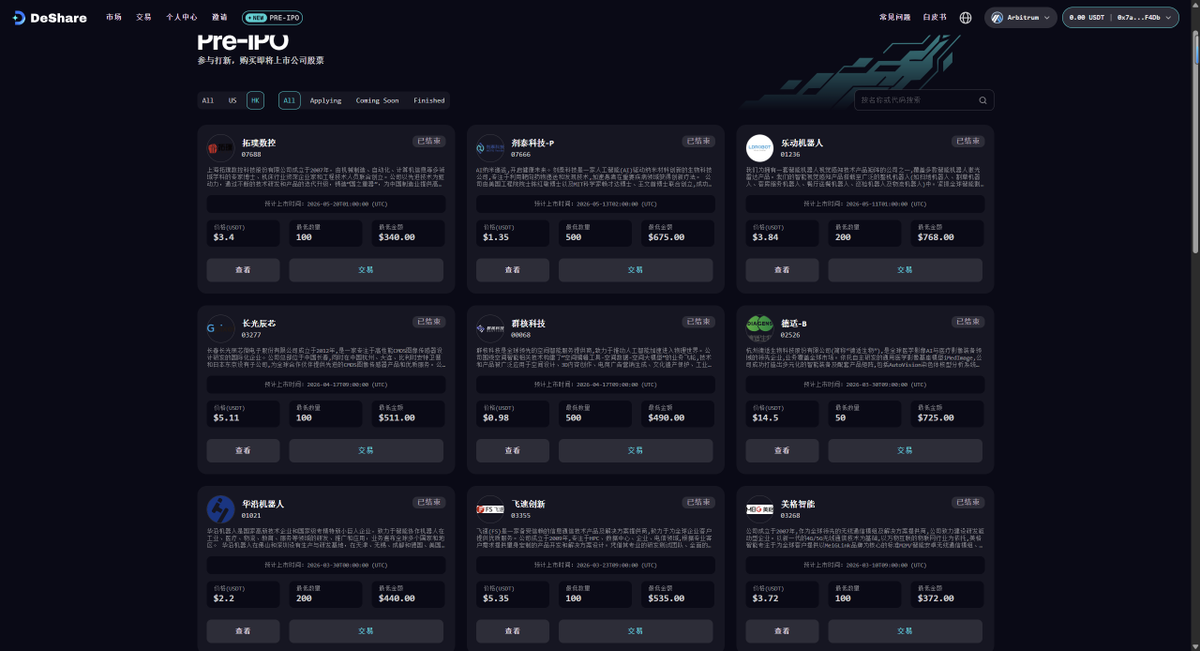The height and width of the screenshot is (651, 1200).
Task: Open the NEW PRE-IPO nav badge
Action: pyautogui.click(x=272, y=17)
